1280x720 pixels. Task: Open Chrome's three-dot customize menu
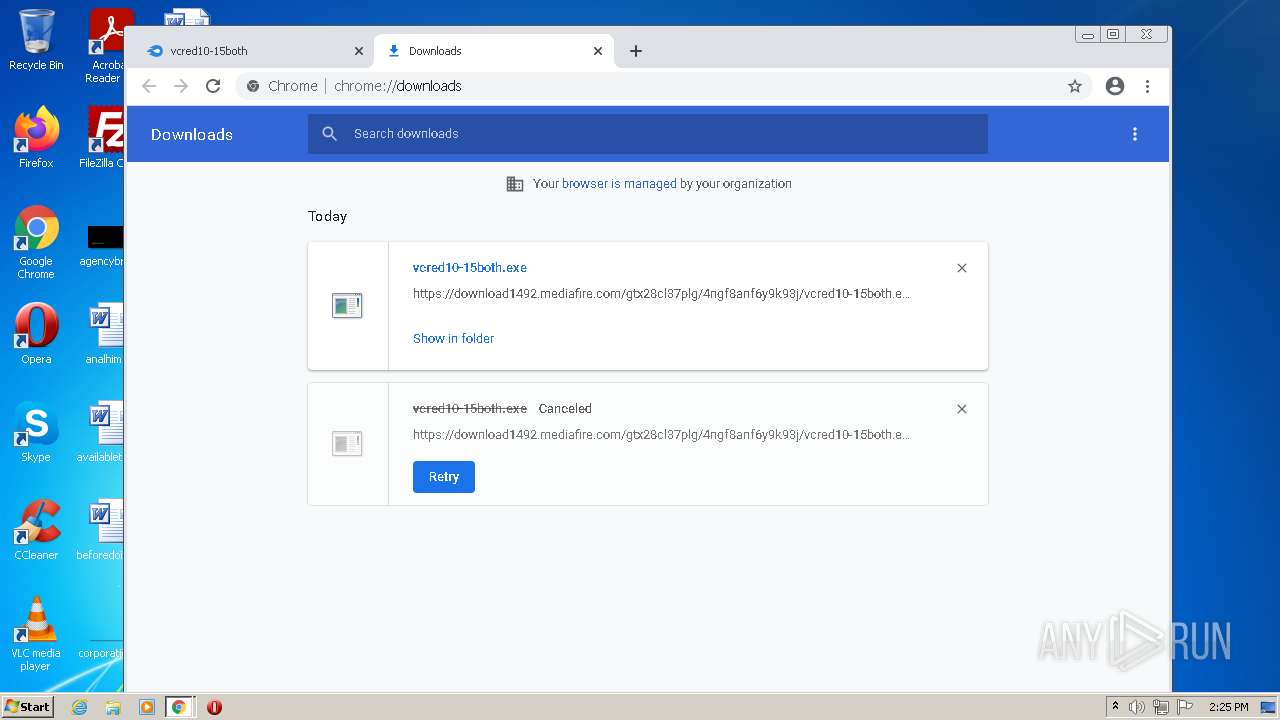(x=1147, y=86)
